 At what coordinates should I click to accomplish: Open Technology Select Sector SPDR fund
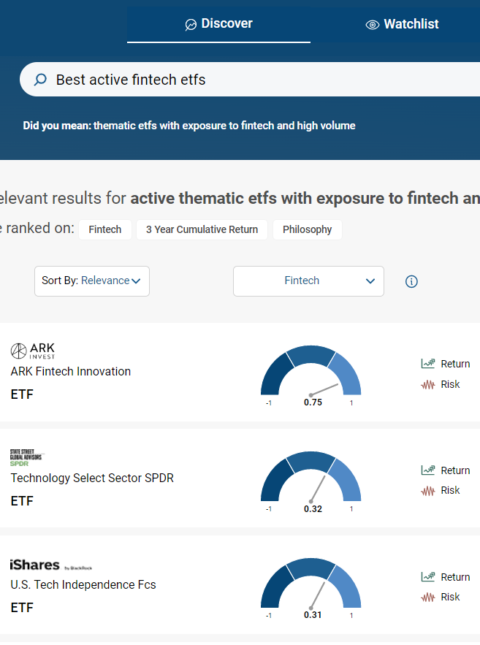92,478
